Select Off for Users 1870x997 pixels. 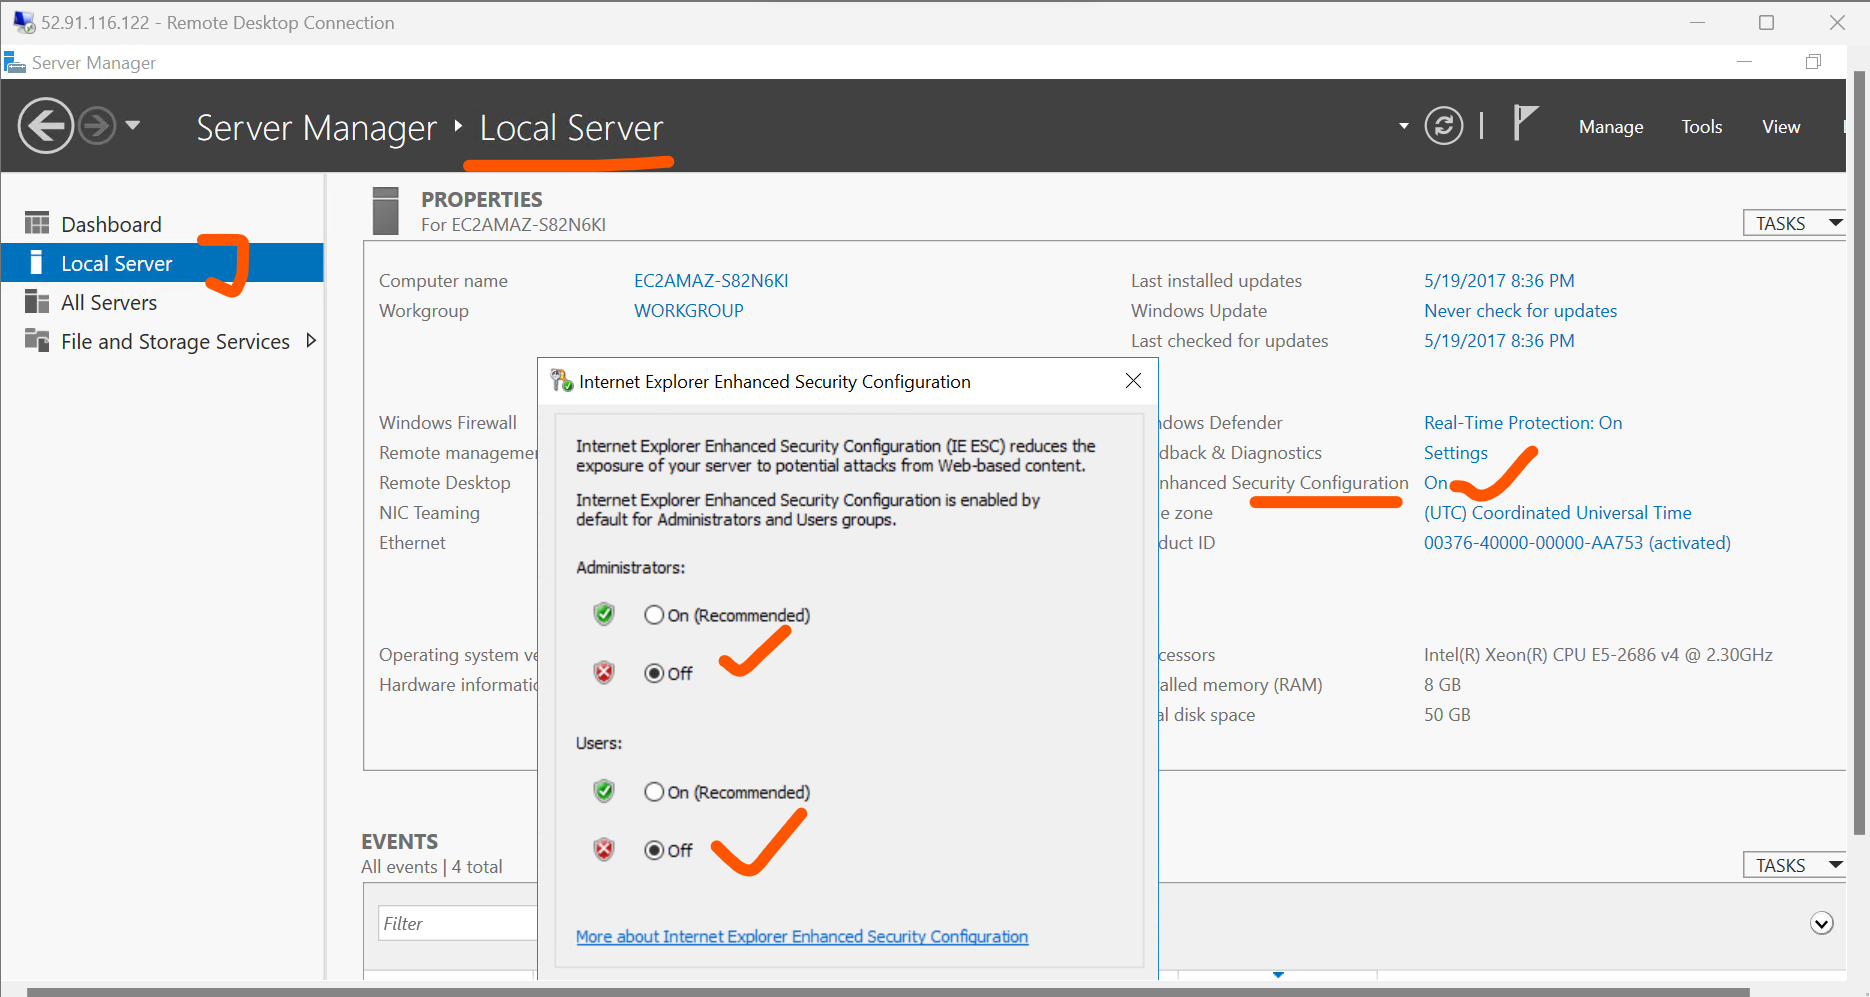coord(654,850)
